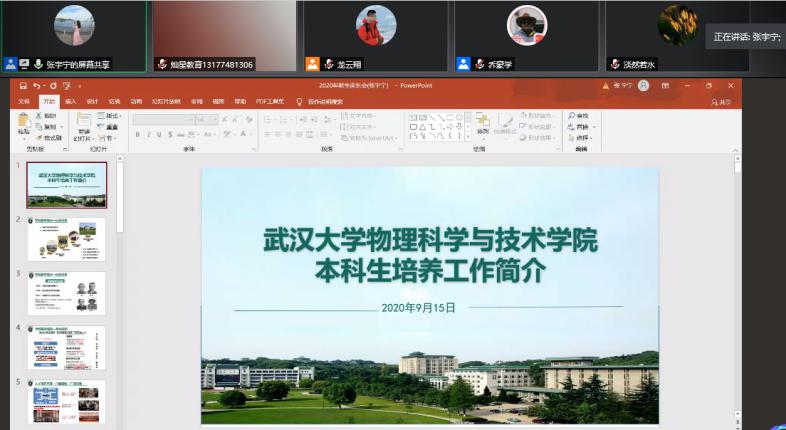Select slide 3 thumbnail in slide panel
Screen dimensions: 786x430
pos(66,292)
